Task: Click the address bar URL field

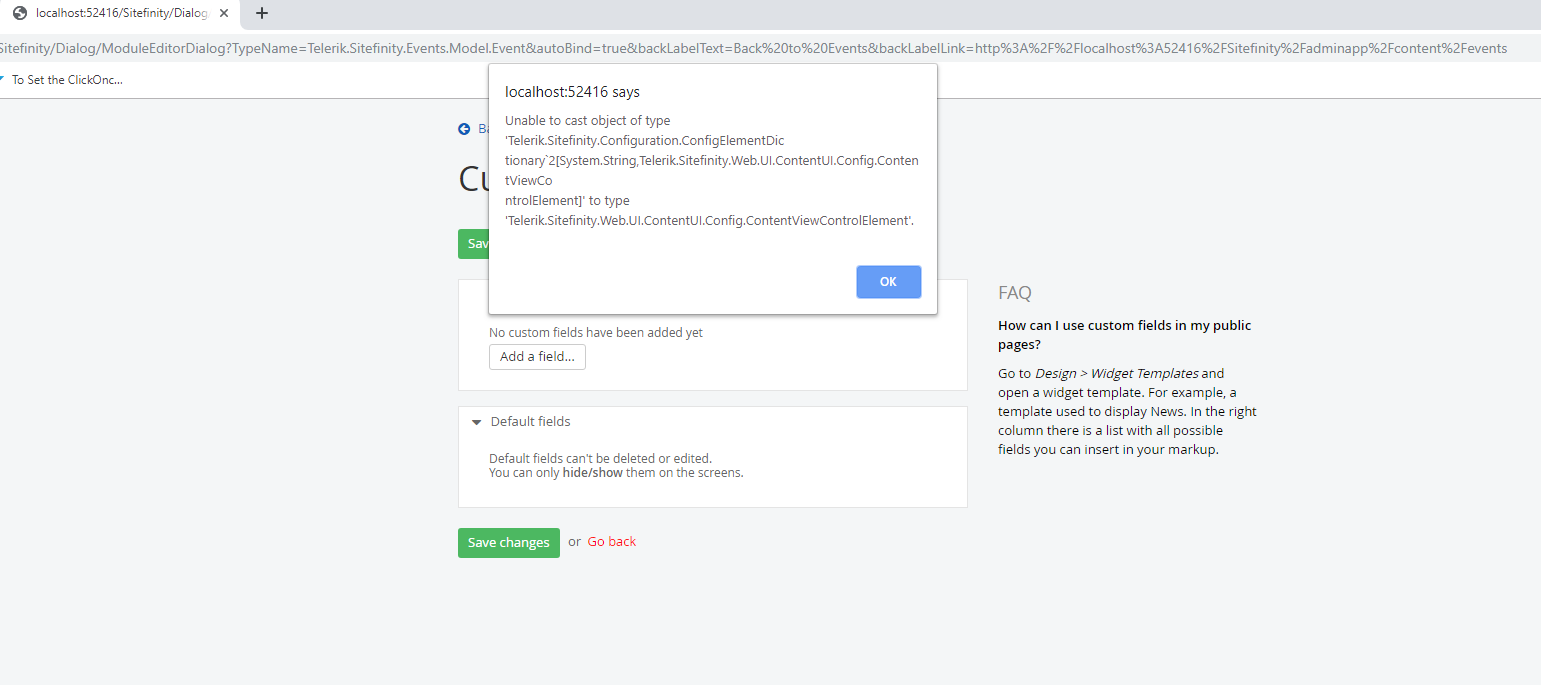Action: pos(770,48)
